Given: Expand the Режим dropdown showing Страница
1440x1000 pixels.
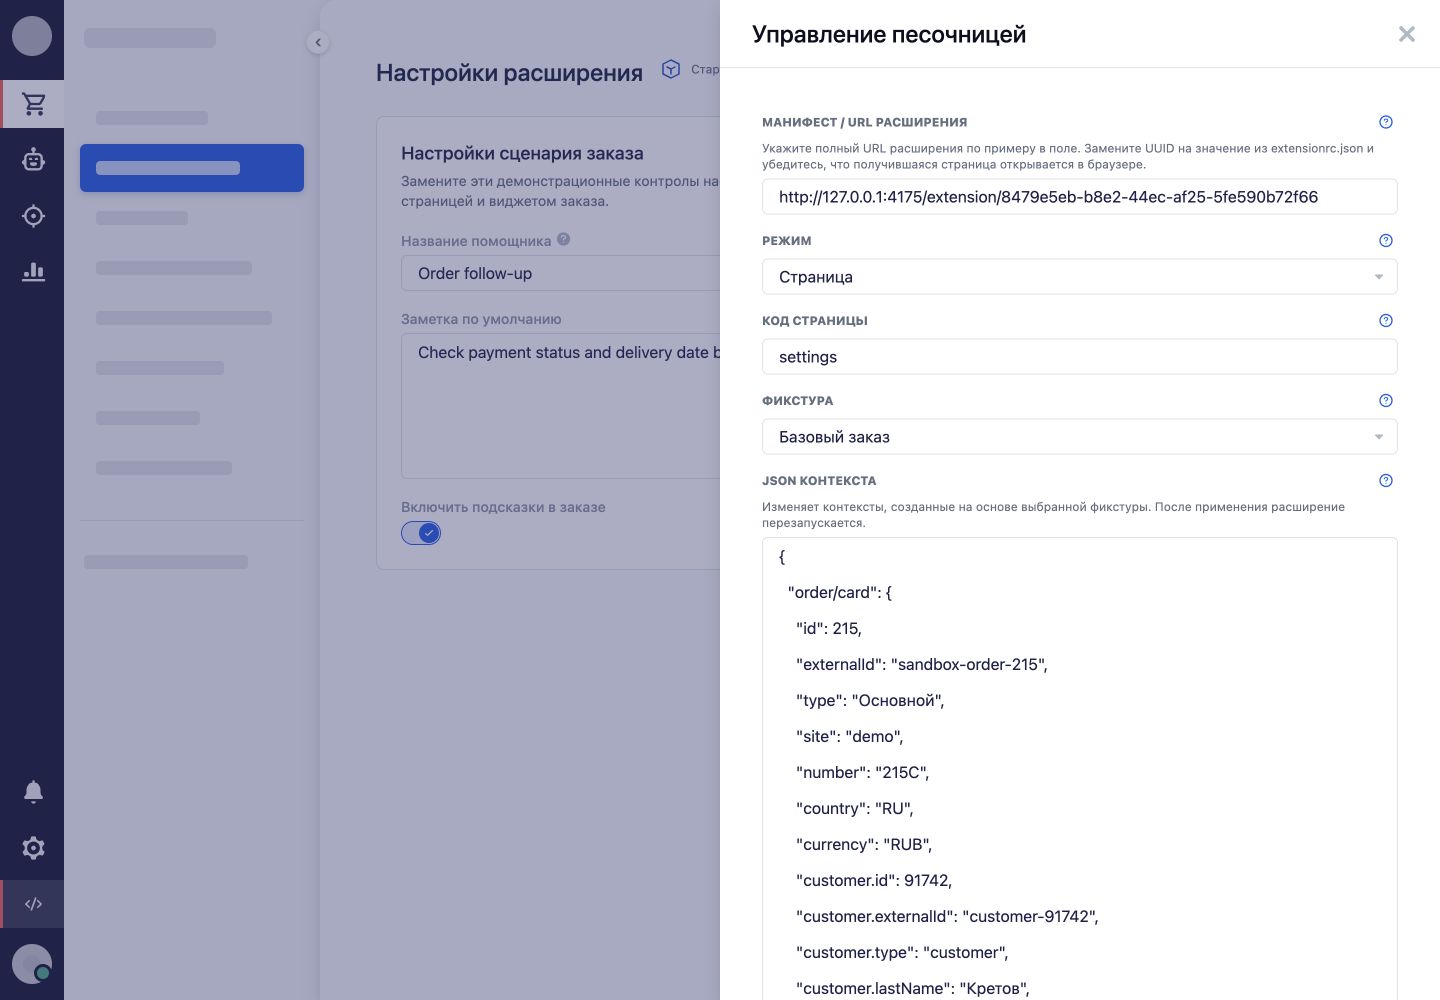Looking at the screenshot, I should click(1080, 277).
